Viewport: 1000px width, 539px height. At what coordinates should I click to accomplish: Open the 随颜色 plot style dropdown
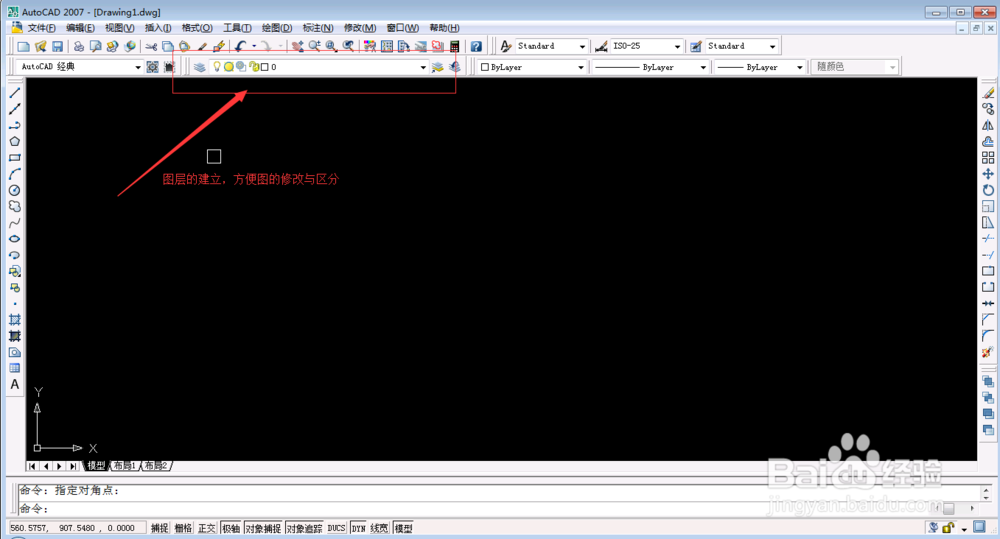[x=892, y=67]
